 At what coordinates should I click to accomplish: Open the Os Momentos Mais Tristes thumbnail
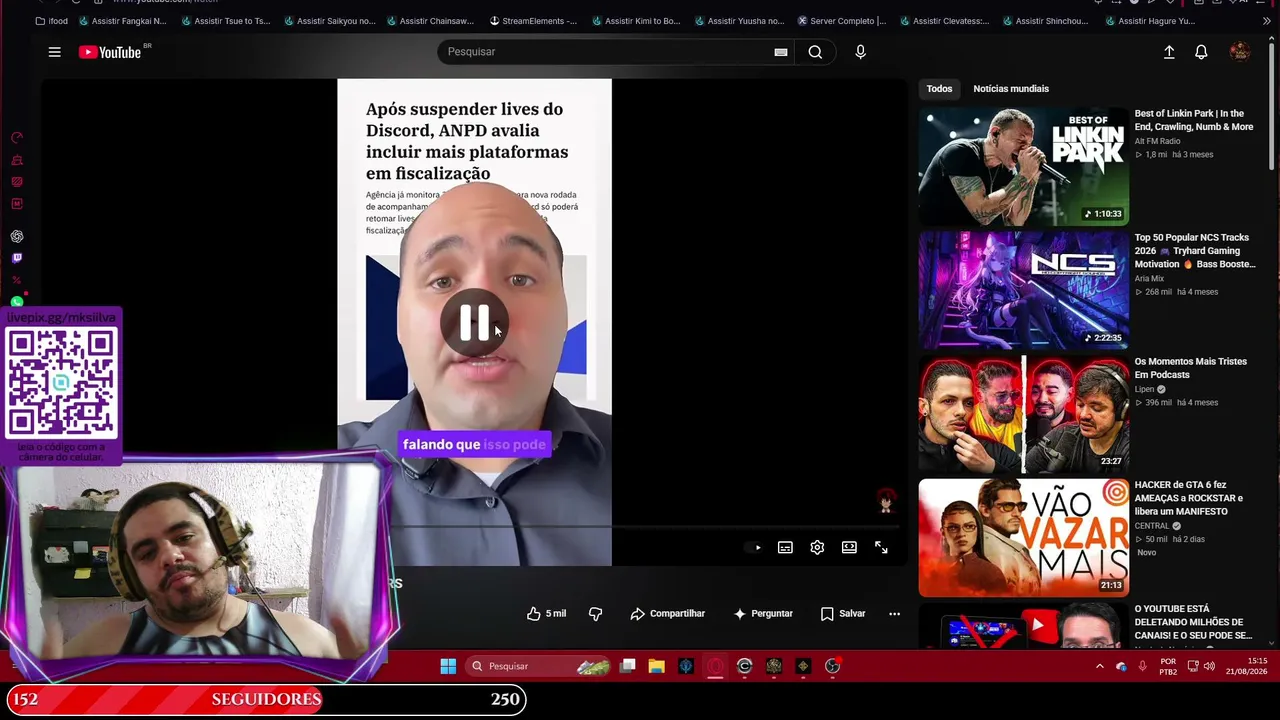click(1023, 413)
